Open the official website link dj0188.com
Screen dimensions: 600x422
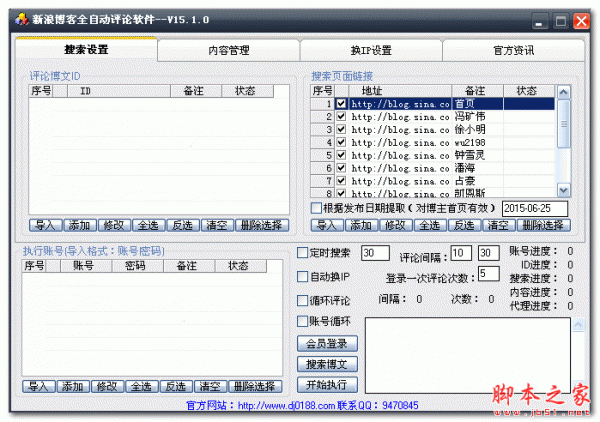pos(286,406)
